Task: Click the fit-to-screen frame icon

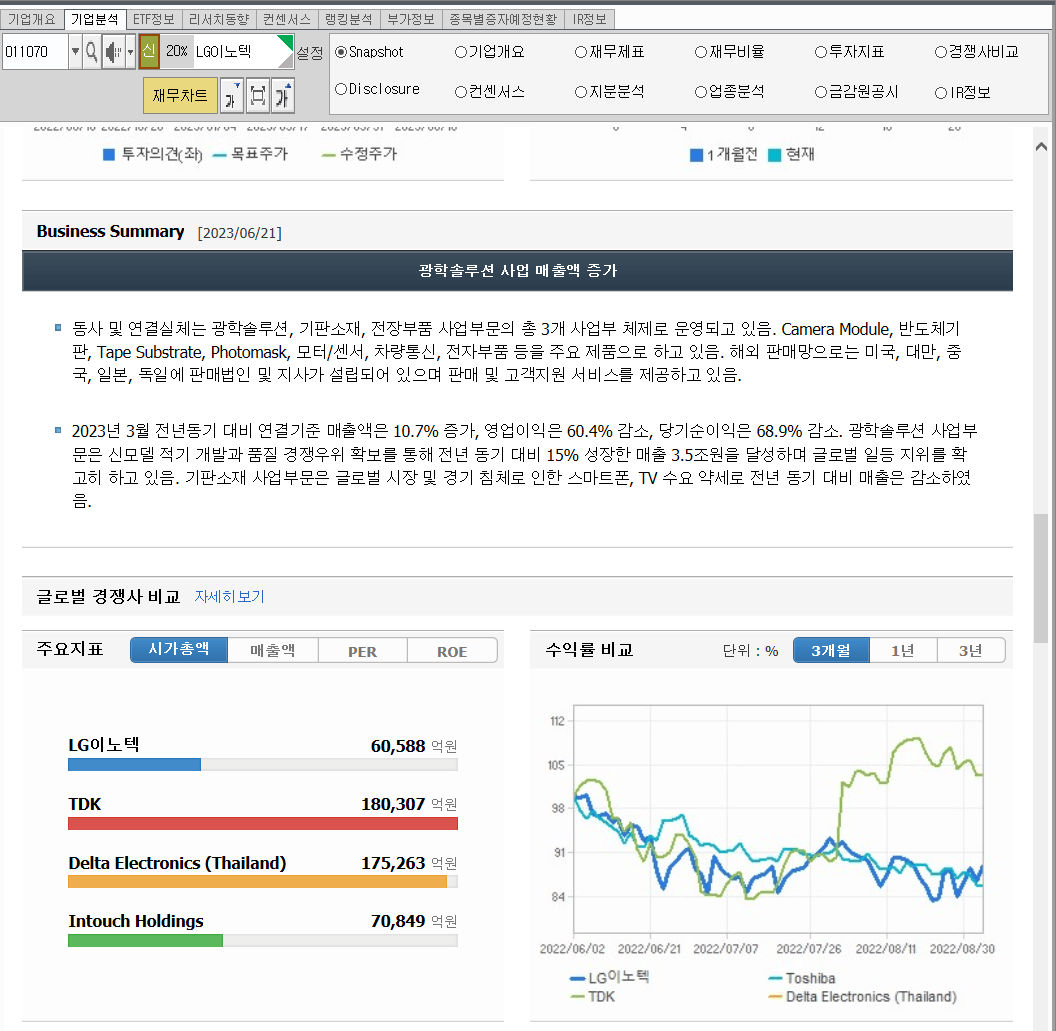Action: tap(257, 96)
